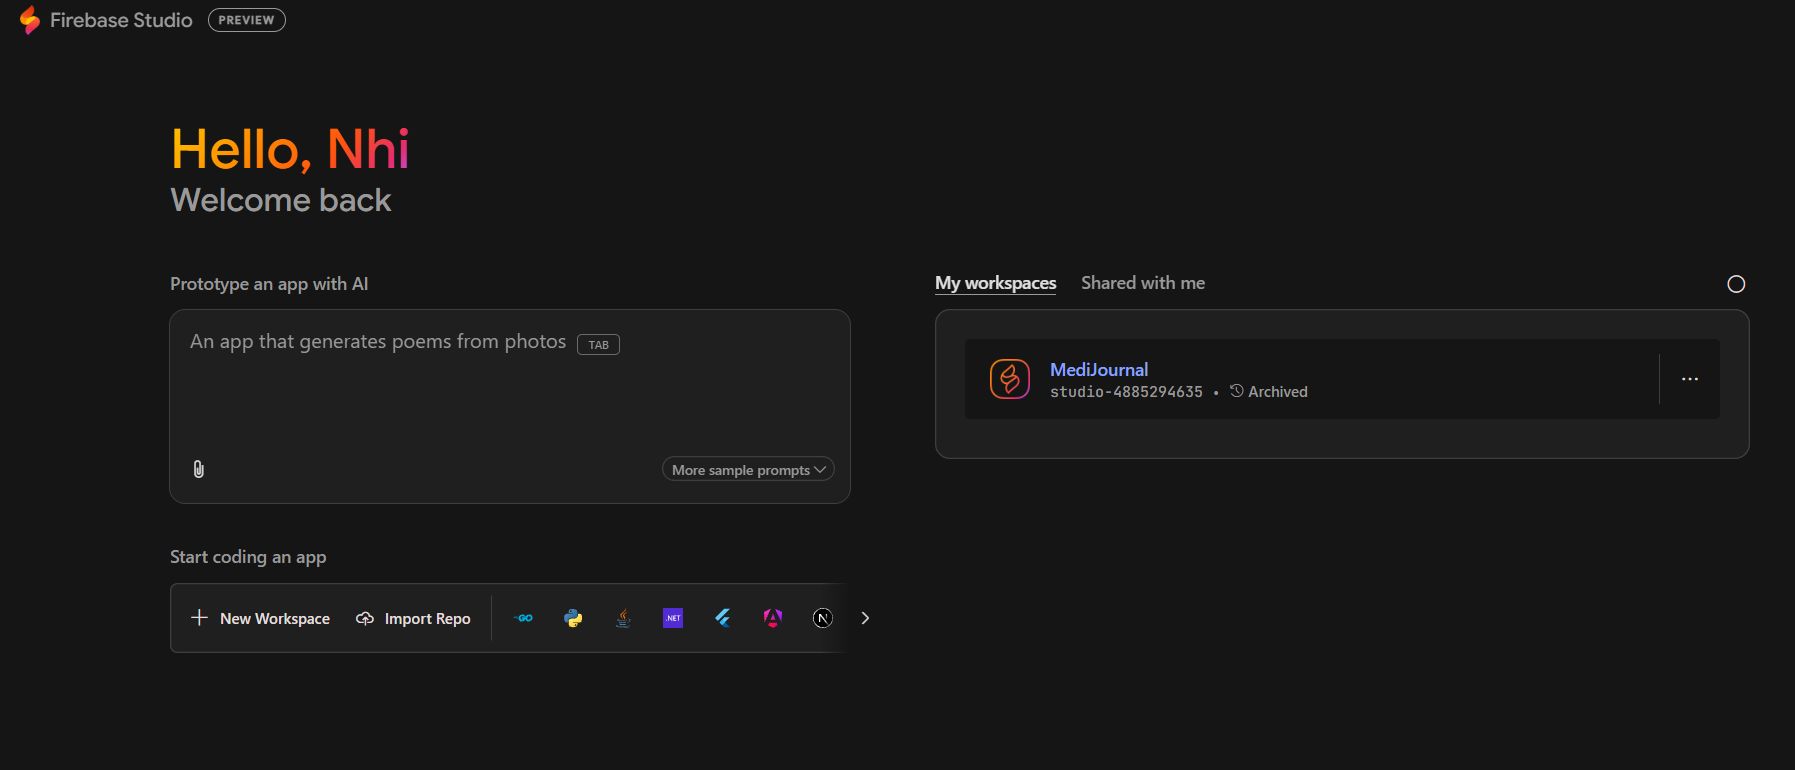The width and height of the screenshot is (1795, 770).
Task: Click the circle icon above the workspaces list
Action: tap(1736, 284)
